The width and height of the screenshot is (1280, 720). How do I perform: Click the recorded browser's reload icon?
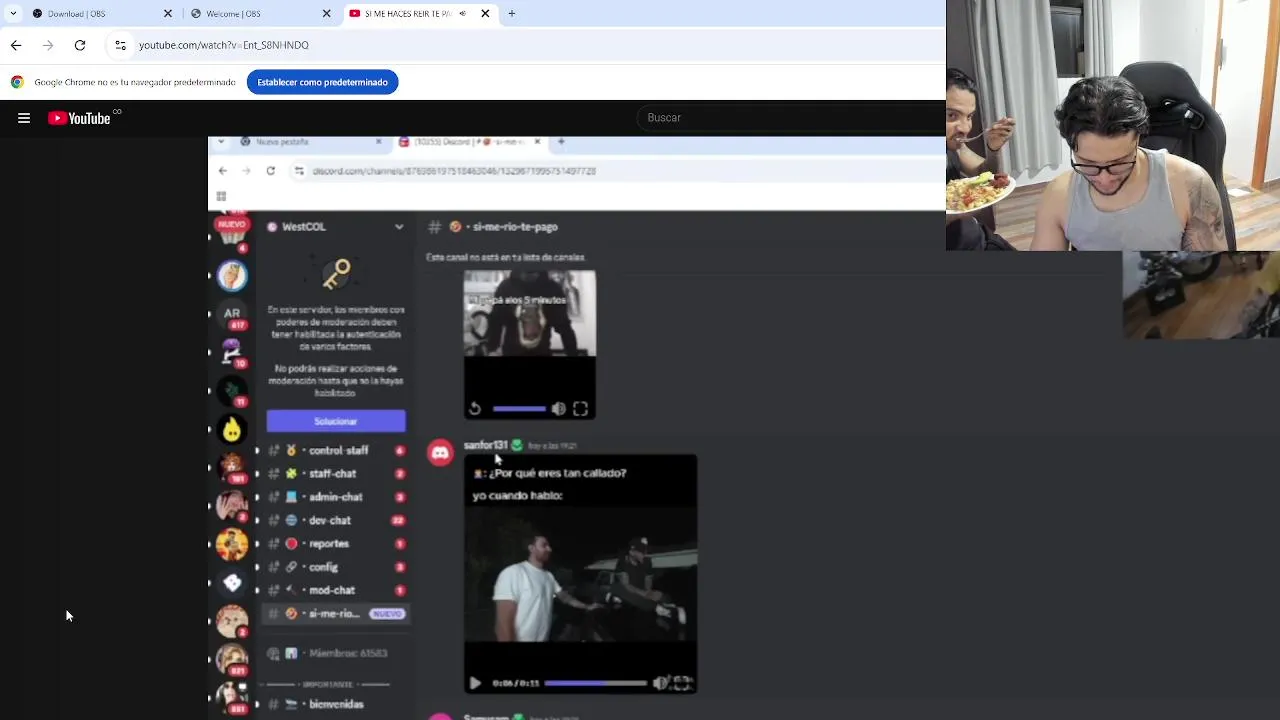pyautogui.click(x=270, y=171)
